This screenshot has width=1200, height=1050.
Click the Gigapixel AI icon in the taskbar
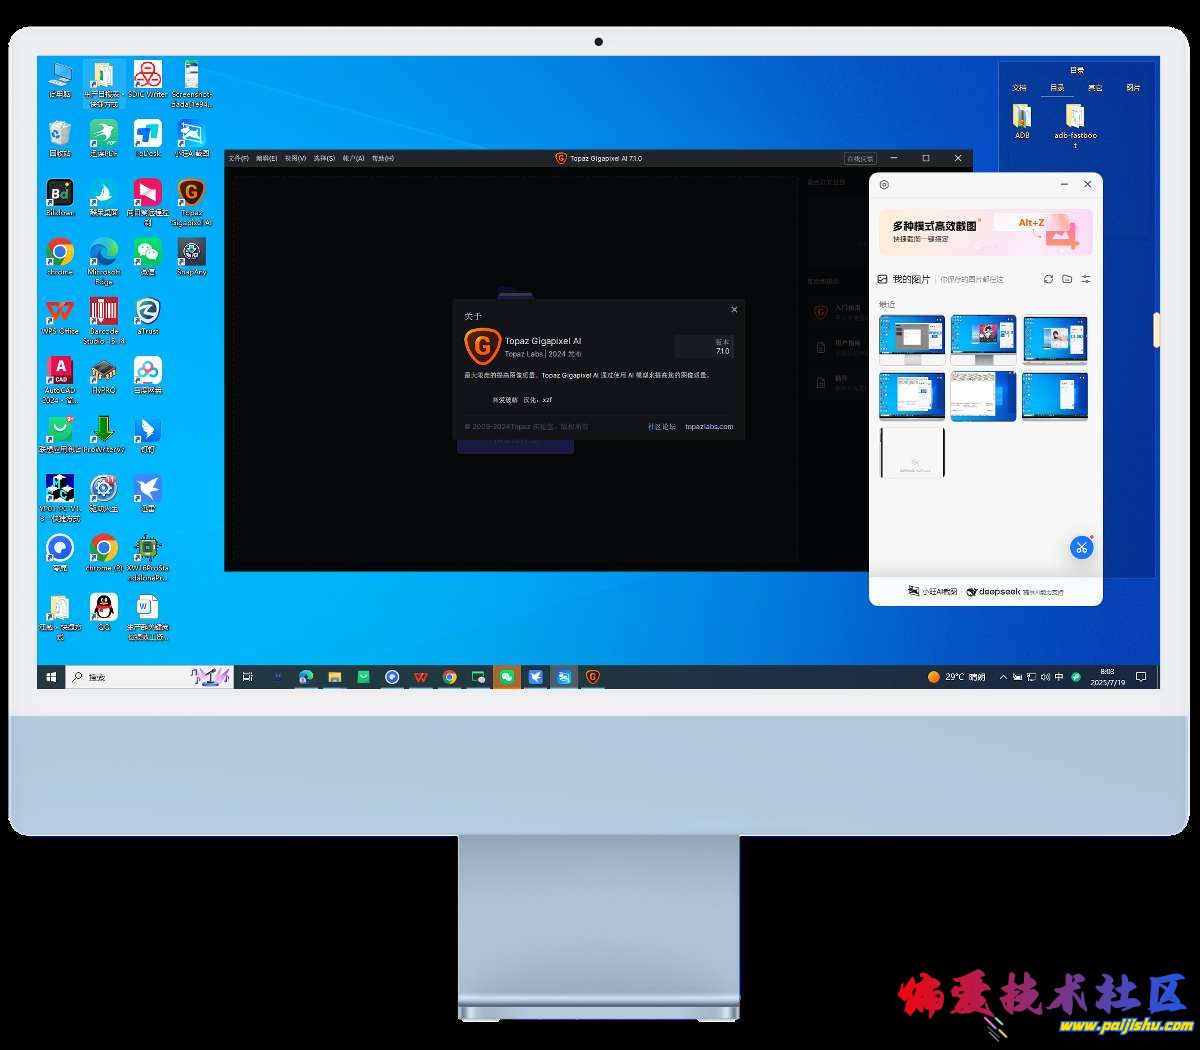592,677
